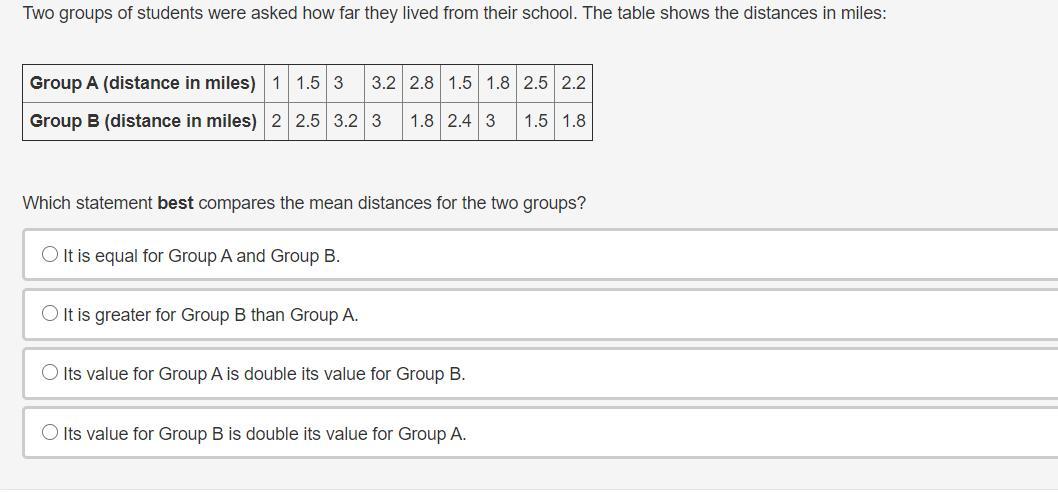Click Group A's first value cell '1'

click(x=276, y=83)
